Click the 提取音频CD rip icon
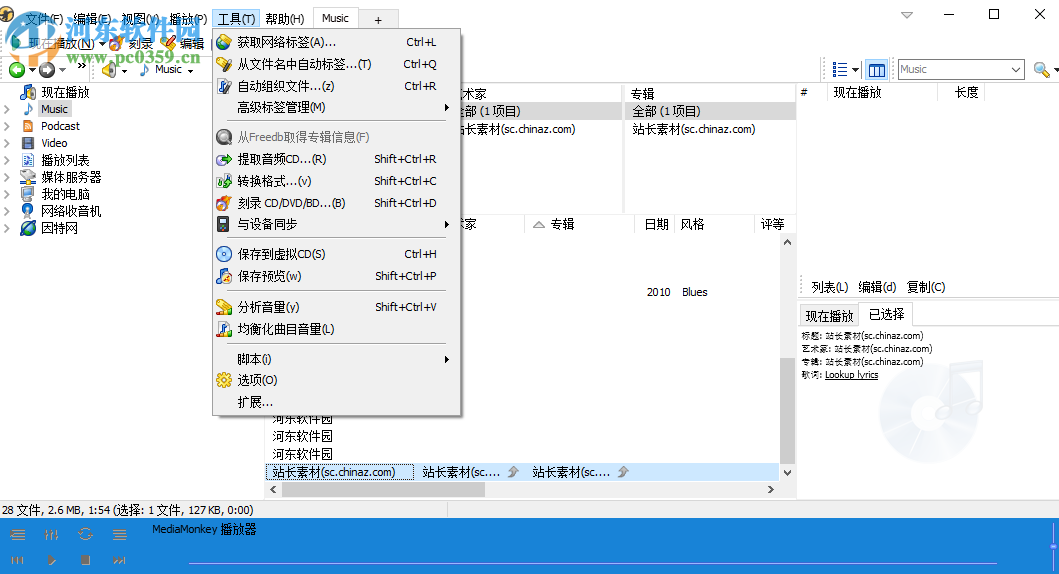1059x574 pixels. pos(224,159)
